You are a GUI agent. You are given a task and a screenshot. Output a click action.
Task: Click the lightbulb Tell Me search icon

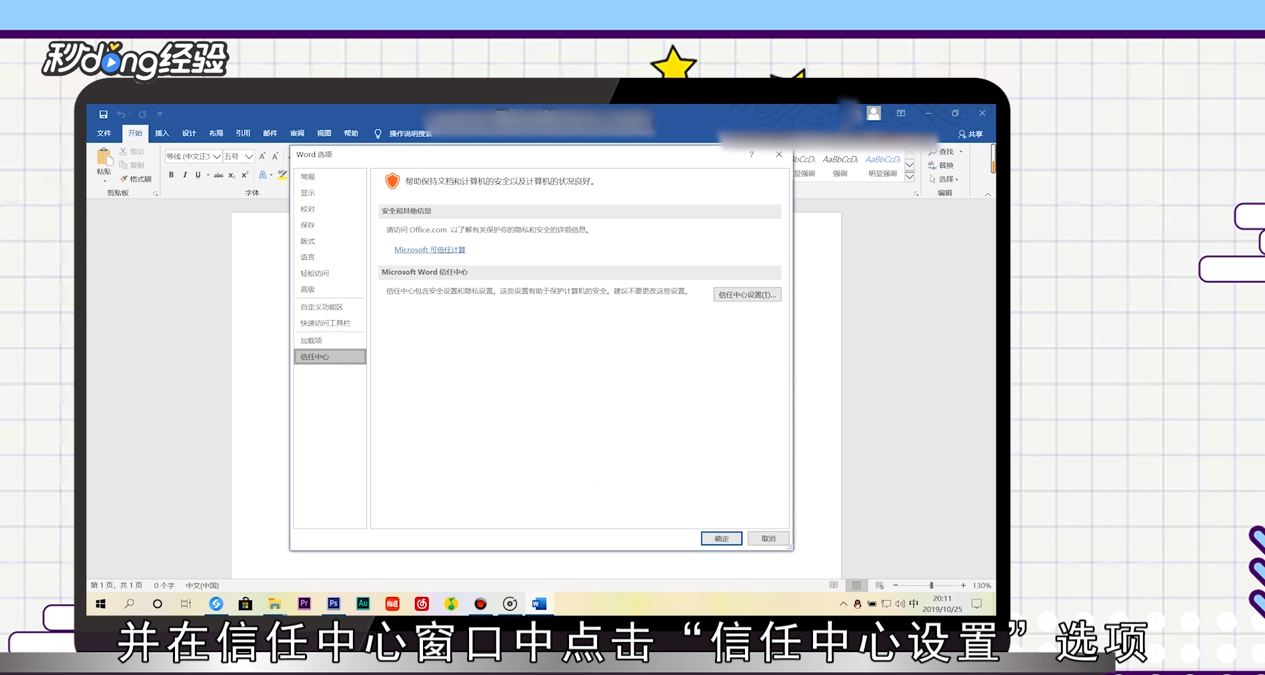click(x=378, y=133)
